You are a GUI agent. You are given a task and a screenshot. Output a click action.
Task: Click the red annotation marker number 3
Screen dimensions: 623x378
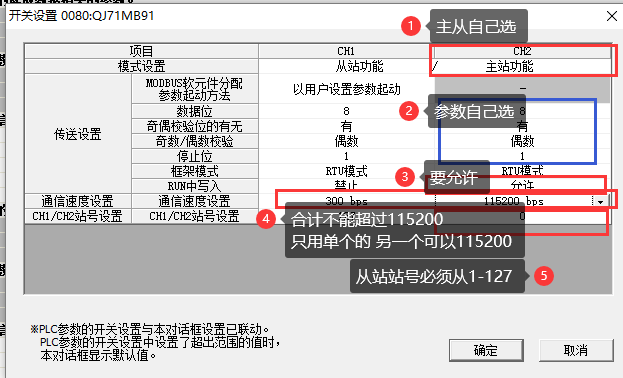[405, 176]
